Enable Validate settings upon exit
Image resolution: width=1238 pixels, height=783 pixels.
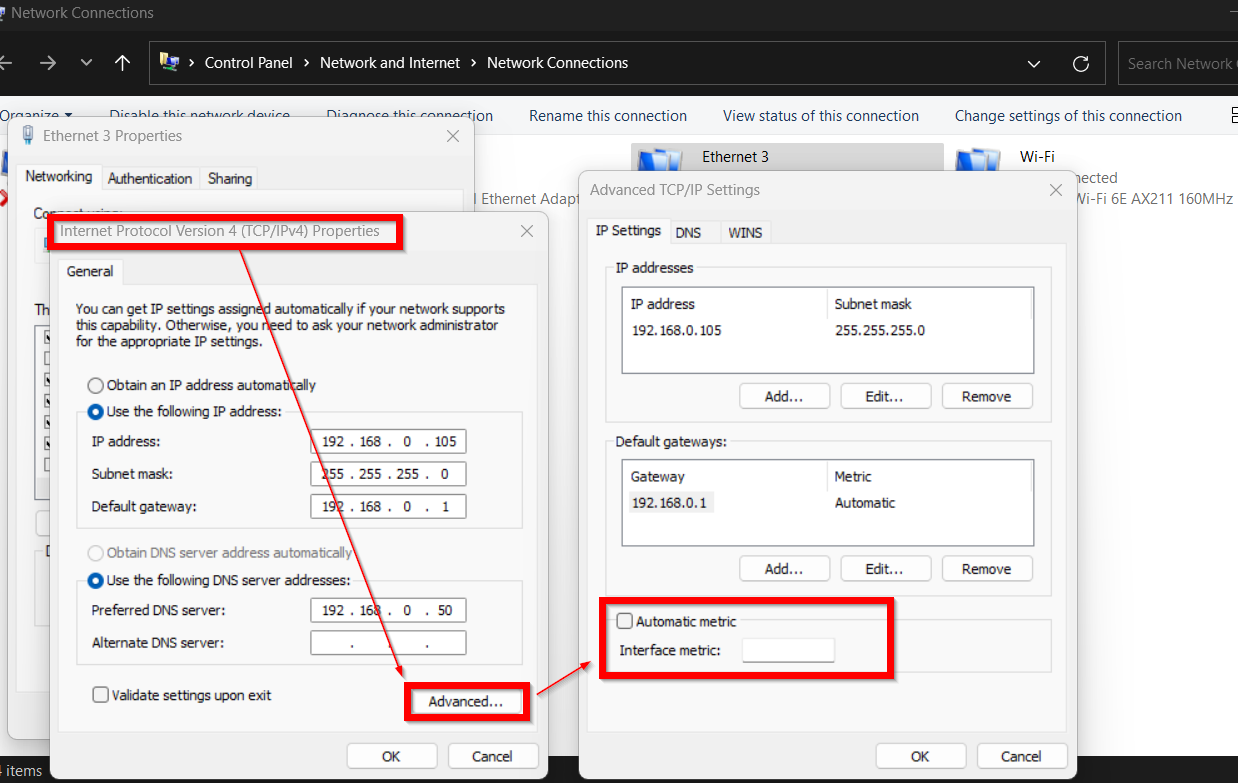point(182,695)
